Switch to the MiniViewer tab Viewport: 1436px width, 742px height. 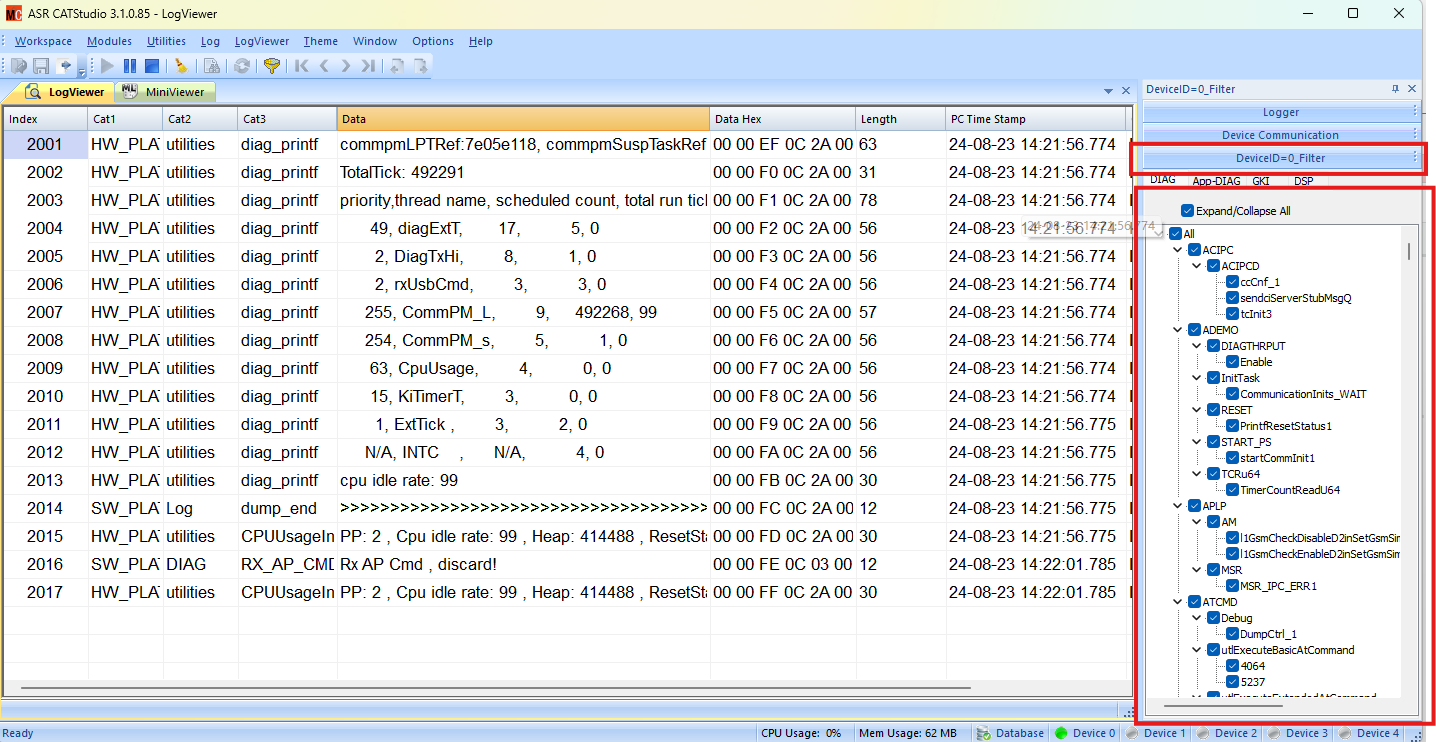pos(165,92)
